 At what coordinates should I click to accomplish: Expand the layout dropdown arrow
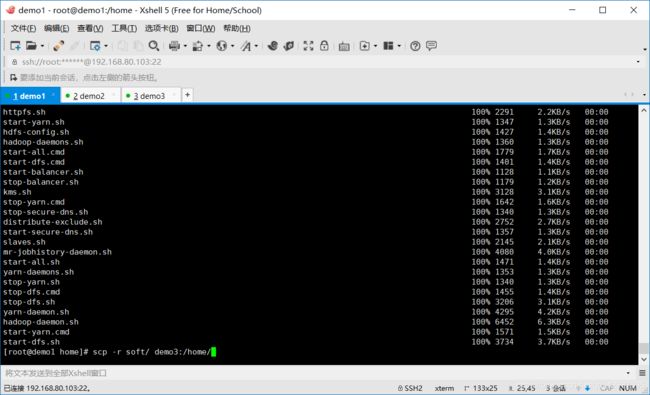[x=399, y=46]
